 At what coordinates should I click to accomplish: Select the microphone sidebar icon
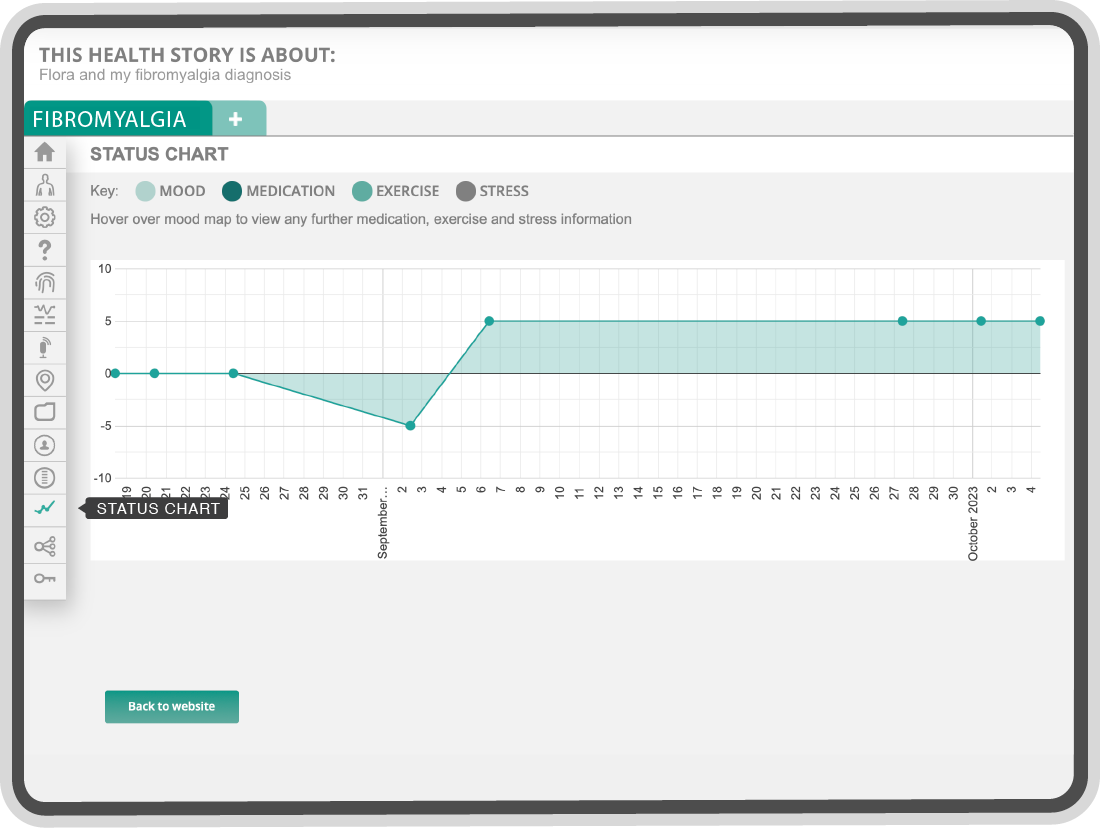pos(45,347)
